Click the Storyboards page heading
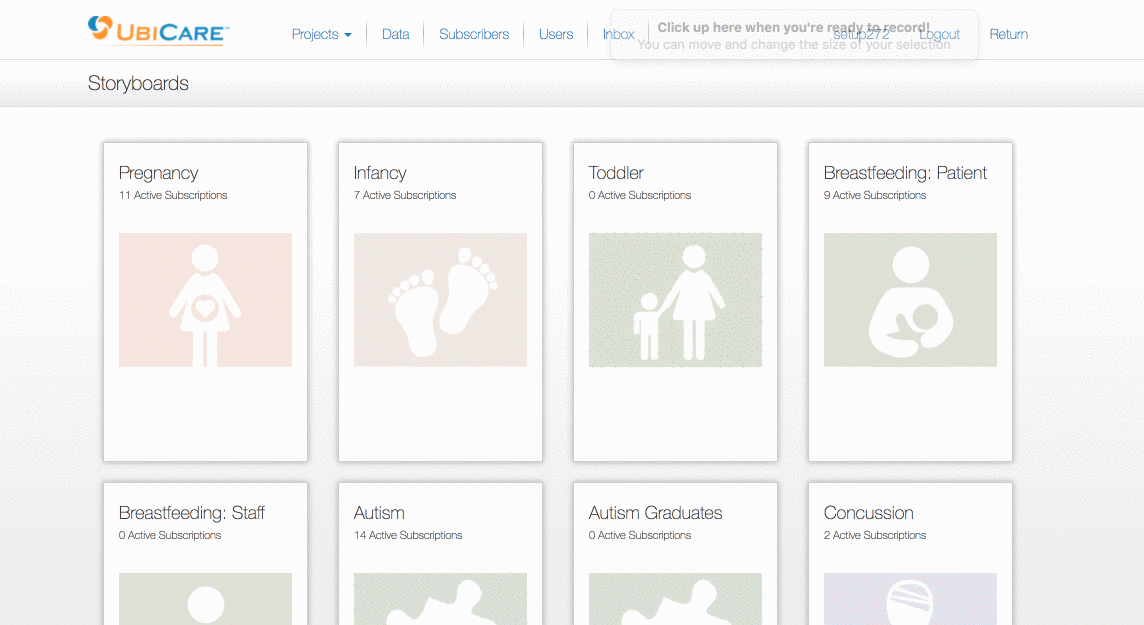This screenshot has height=625, width=1144. point(138,84)
